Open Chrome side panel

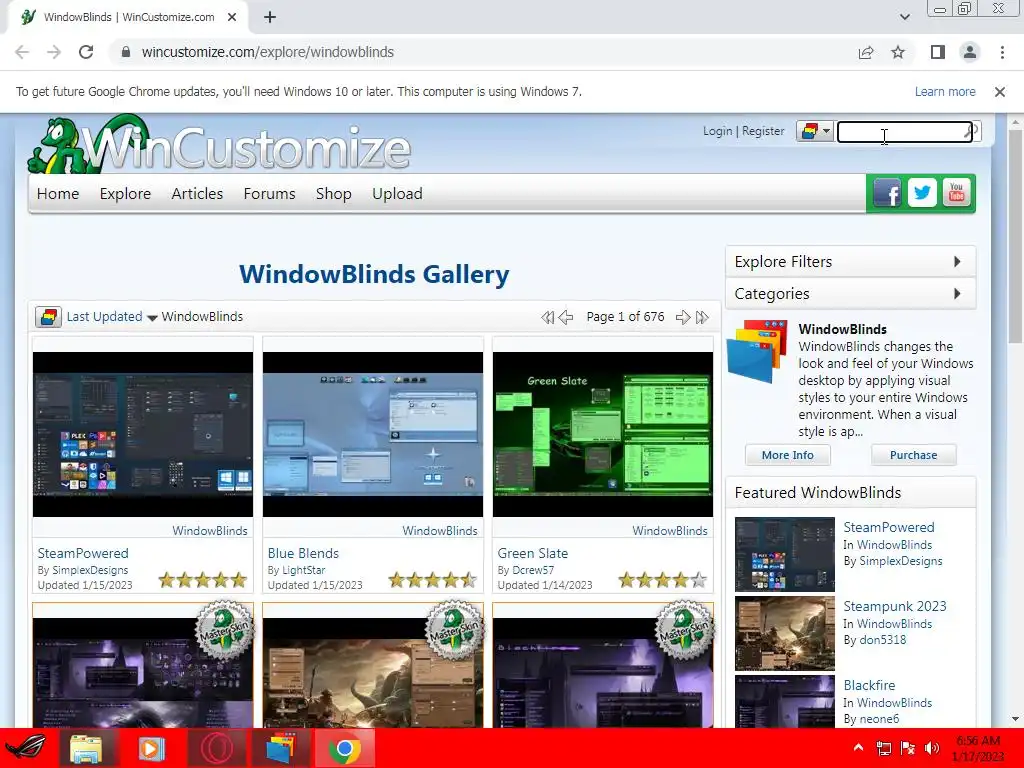tap(938, 52)
